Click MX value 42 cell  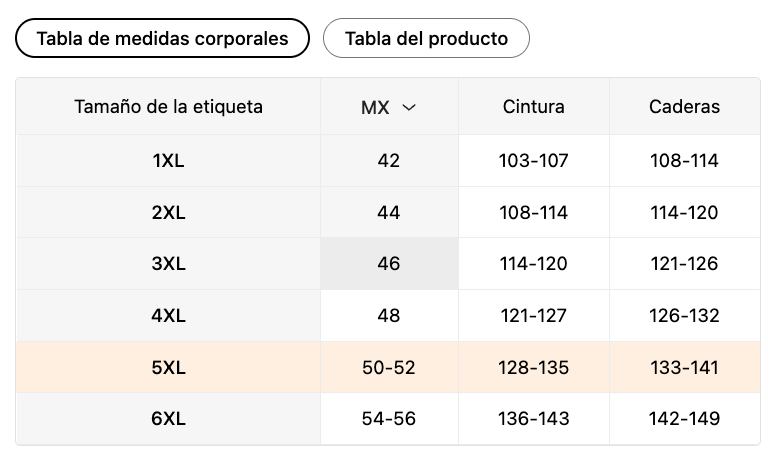coord(389,160)
